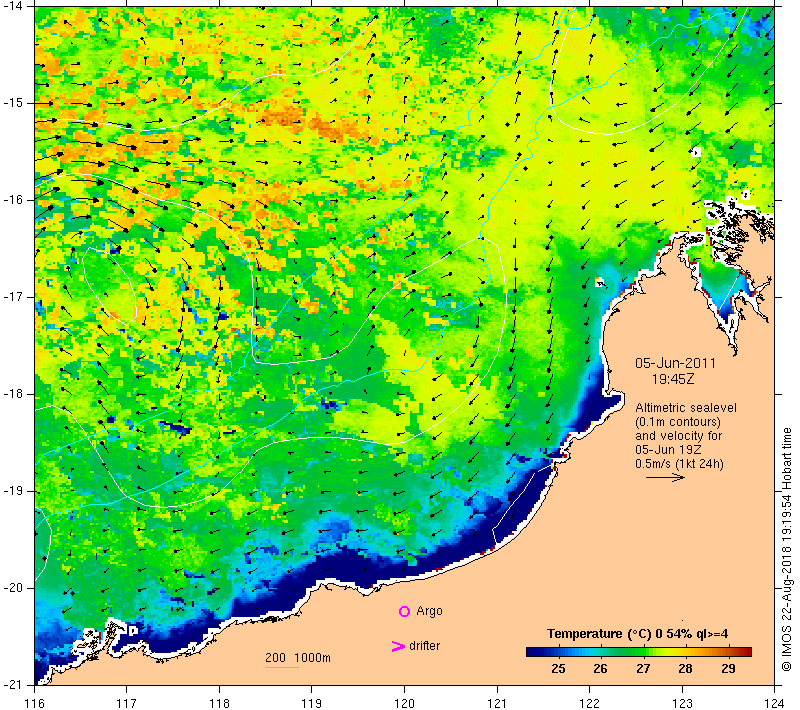Click the longitude axis label 124
The width and height of the screenshot is (800, 710).
(x=774, y=703)
